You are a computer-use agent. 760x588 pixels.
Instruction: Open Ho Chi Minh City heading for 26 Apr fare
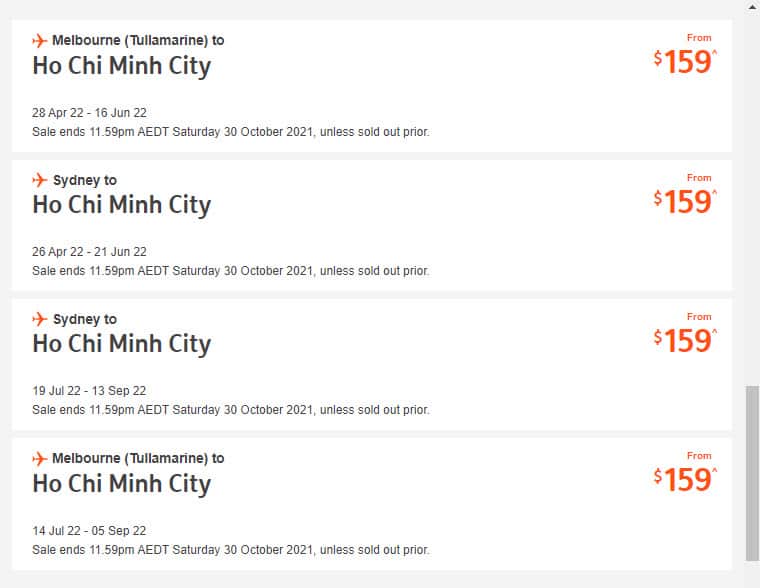coord(121,205)
